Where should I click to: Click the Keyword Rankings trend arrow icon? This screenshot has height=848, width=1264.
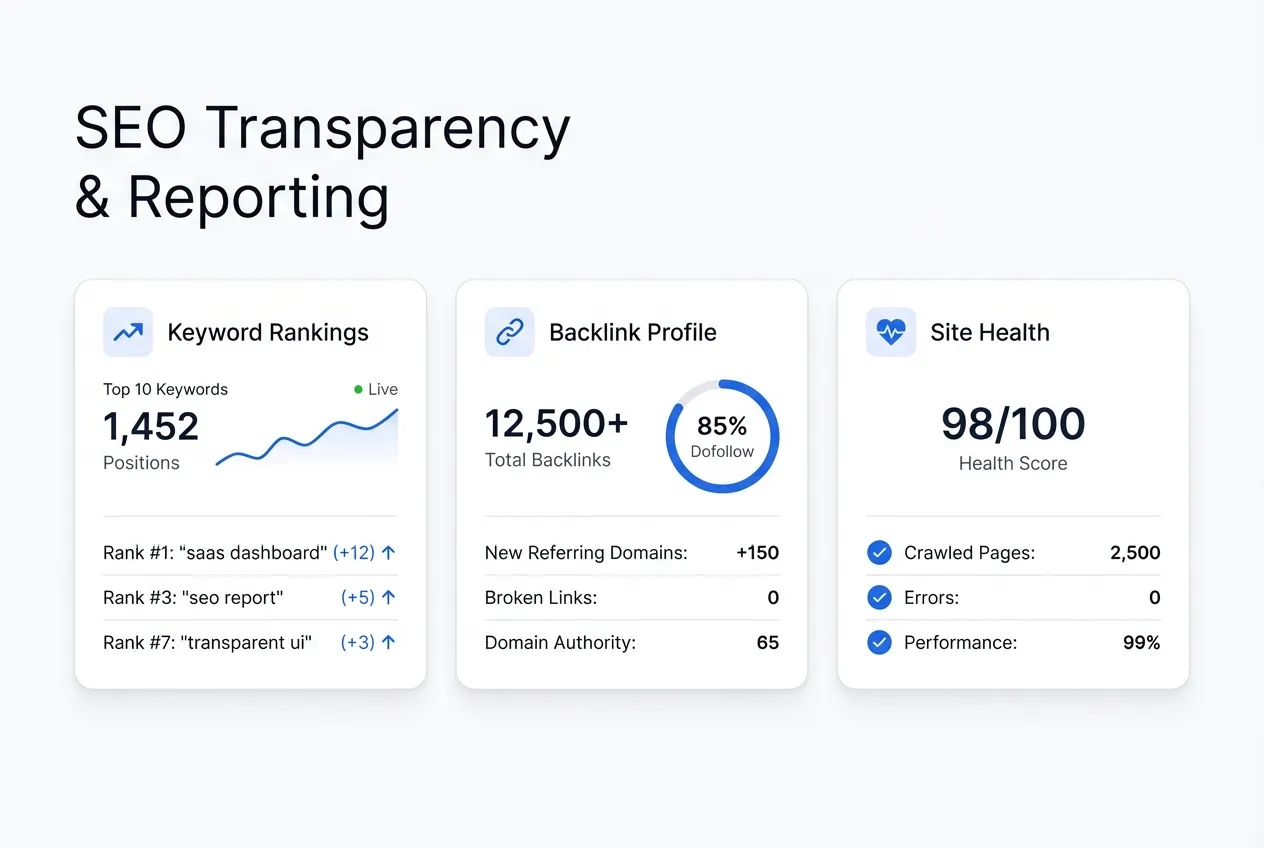pos(128,332)
